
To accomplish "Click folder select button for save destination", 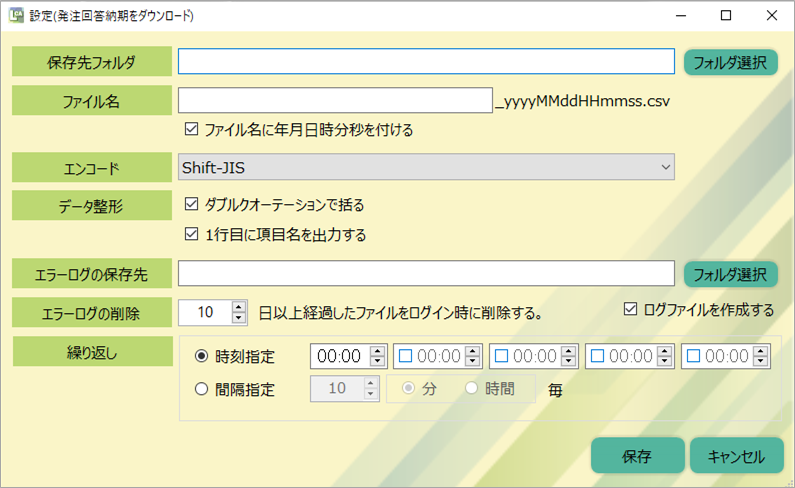I will click(x=730, y=62).
